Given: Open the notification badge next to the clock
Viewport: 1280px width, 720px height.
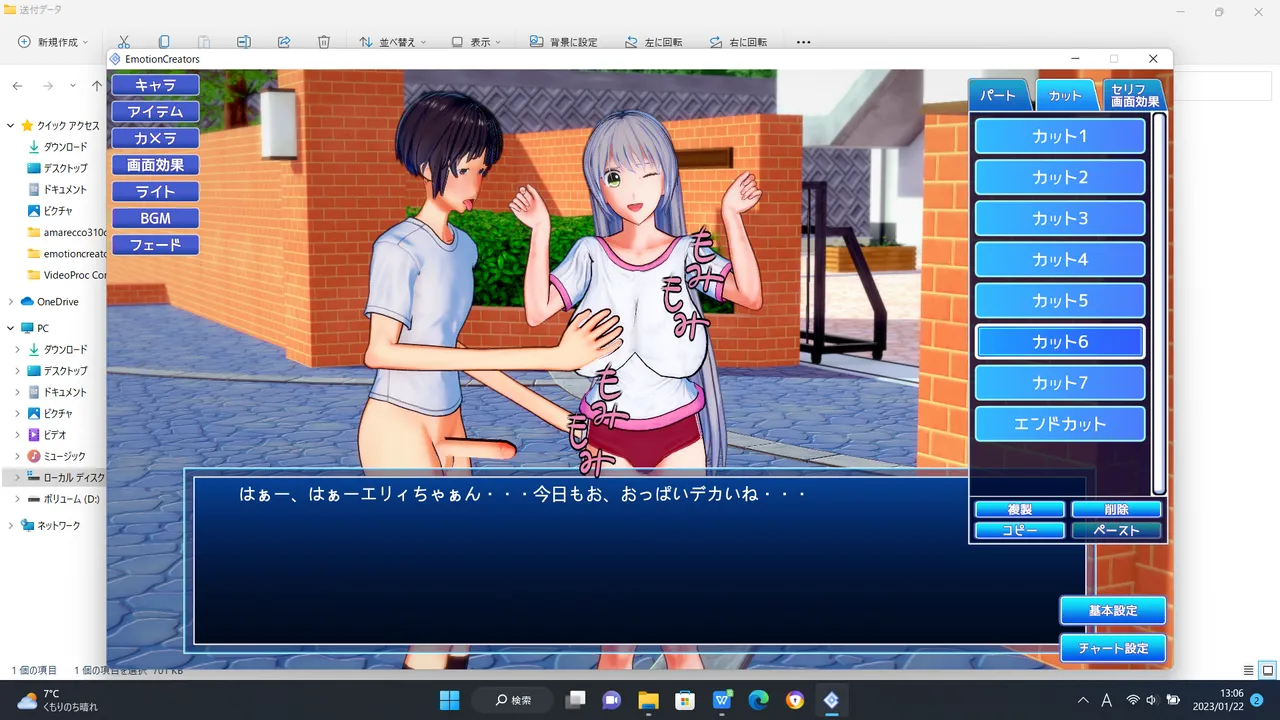Looking at the screenshot, I should (1257, 700).
